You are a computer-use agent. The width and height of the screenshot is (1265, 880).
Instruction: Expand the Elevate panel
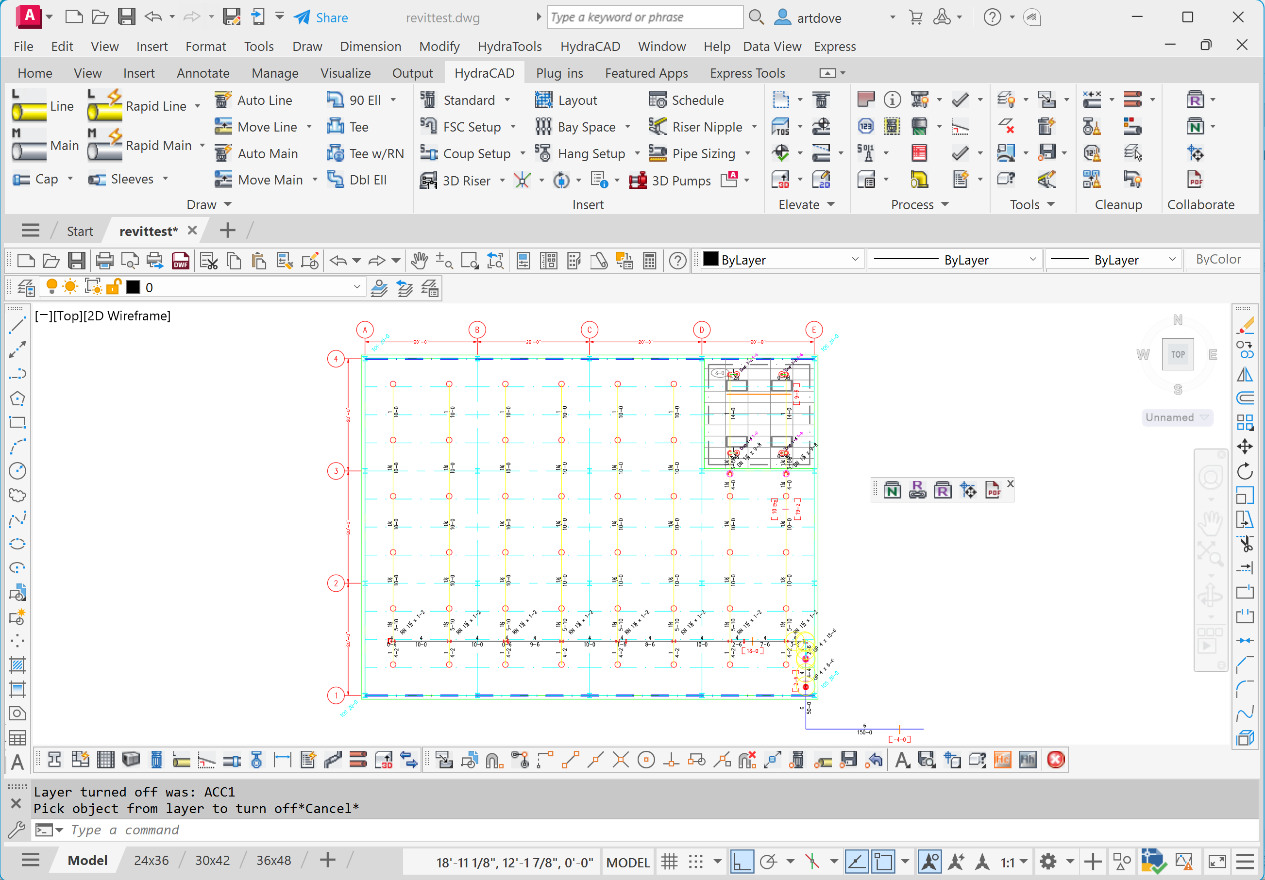pyautogui.click(x=806, y=205)
